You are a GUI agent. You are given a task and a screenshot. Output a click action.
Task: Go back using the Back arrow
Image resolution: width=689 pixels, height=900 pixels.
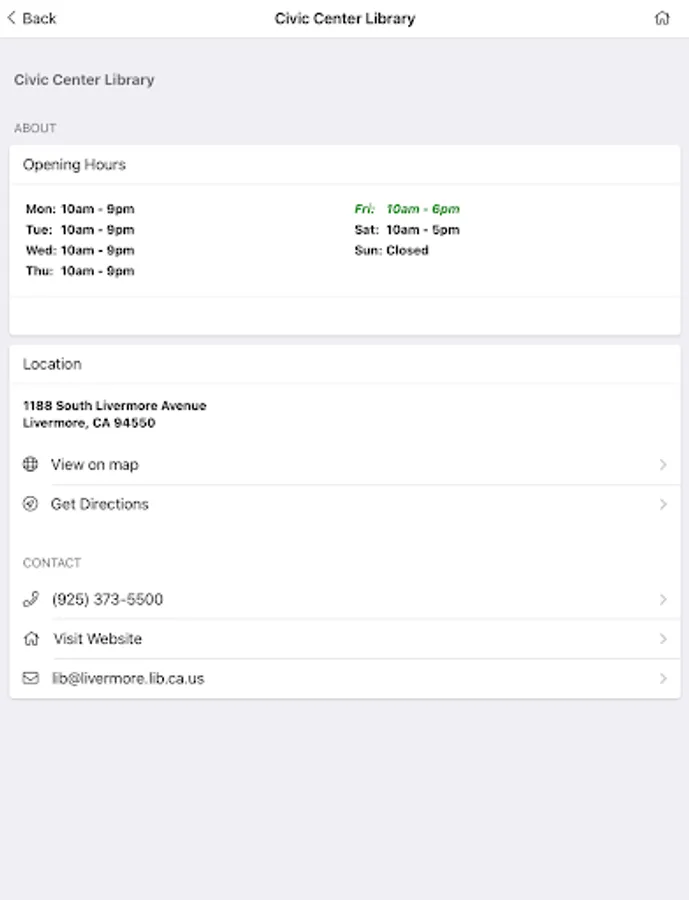[32, 18]
